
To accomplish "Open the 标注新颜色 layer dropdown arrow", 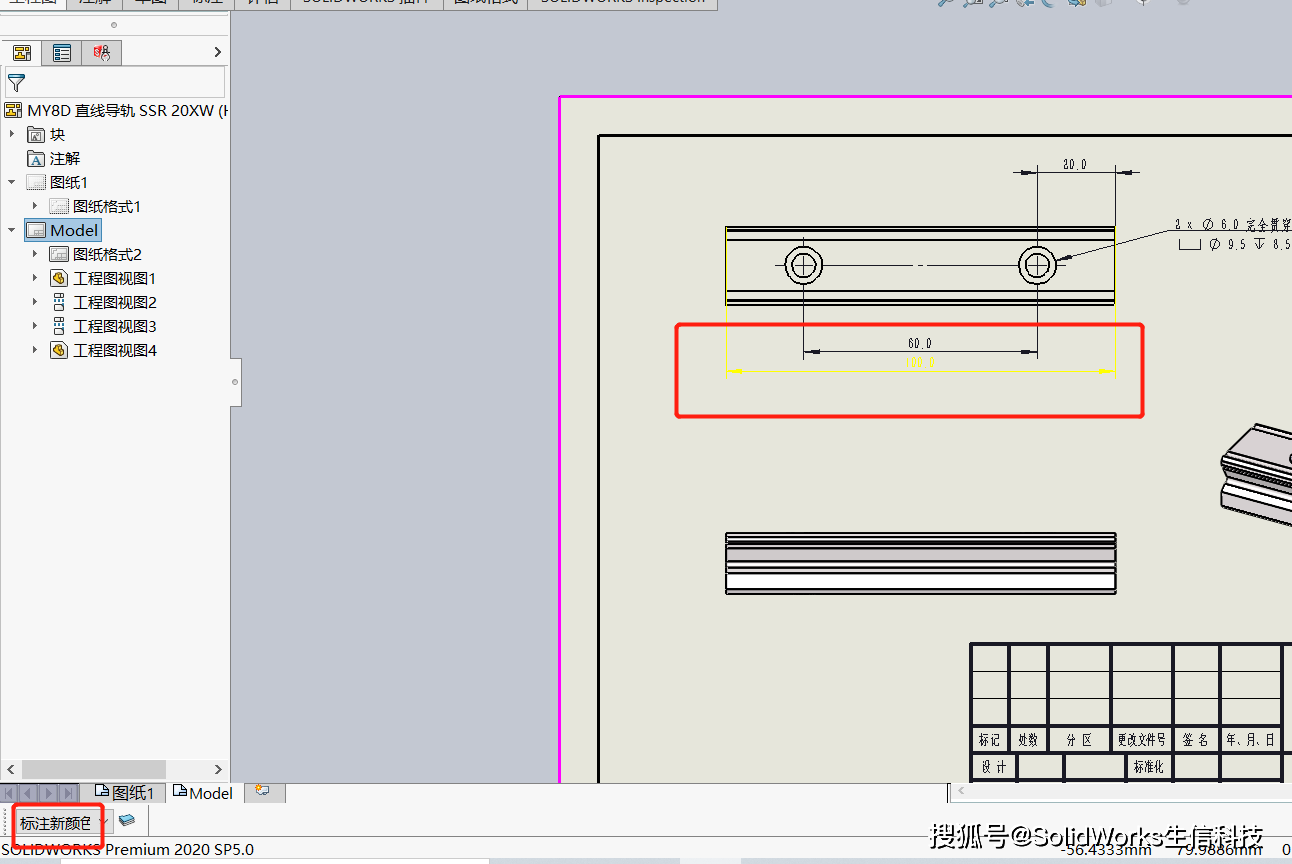I will click(103, 822).
